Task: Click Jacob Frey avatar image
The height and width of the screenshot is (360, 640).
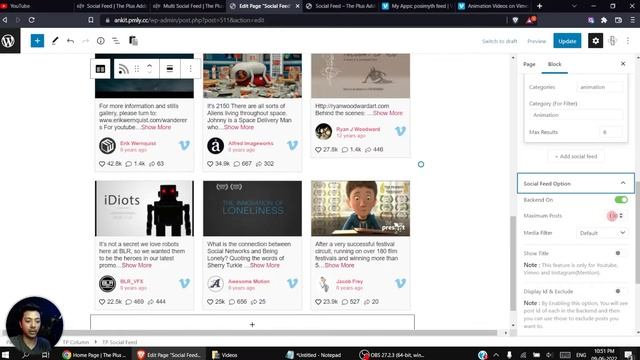Action: tap(324, 284)
